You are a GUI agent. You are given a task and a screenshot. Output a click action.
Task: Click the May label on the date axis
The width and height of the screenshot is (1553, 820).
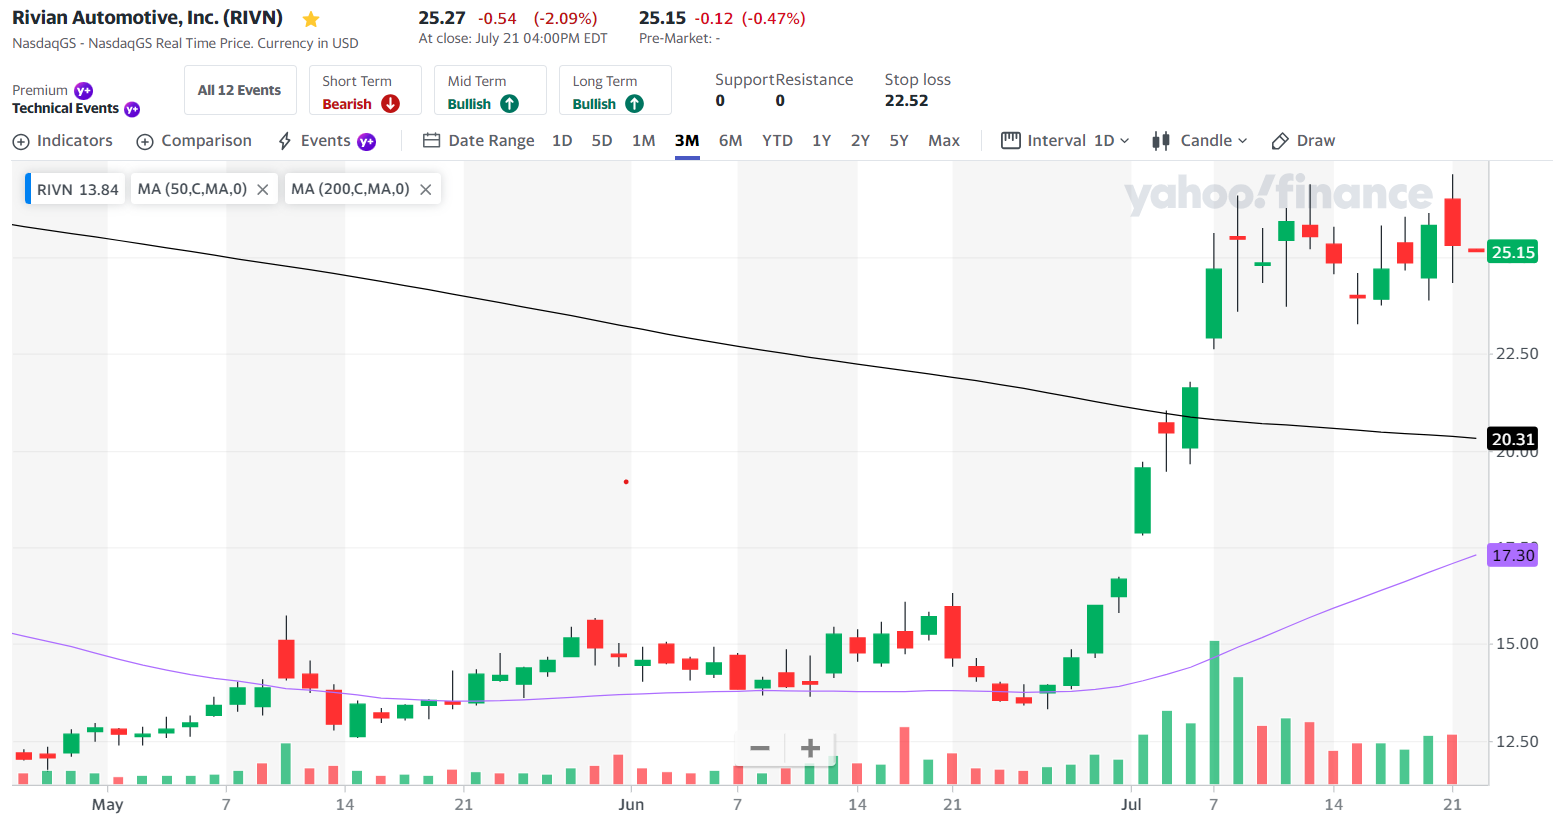[107, 804]
